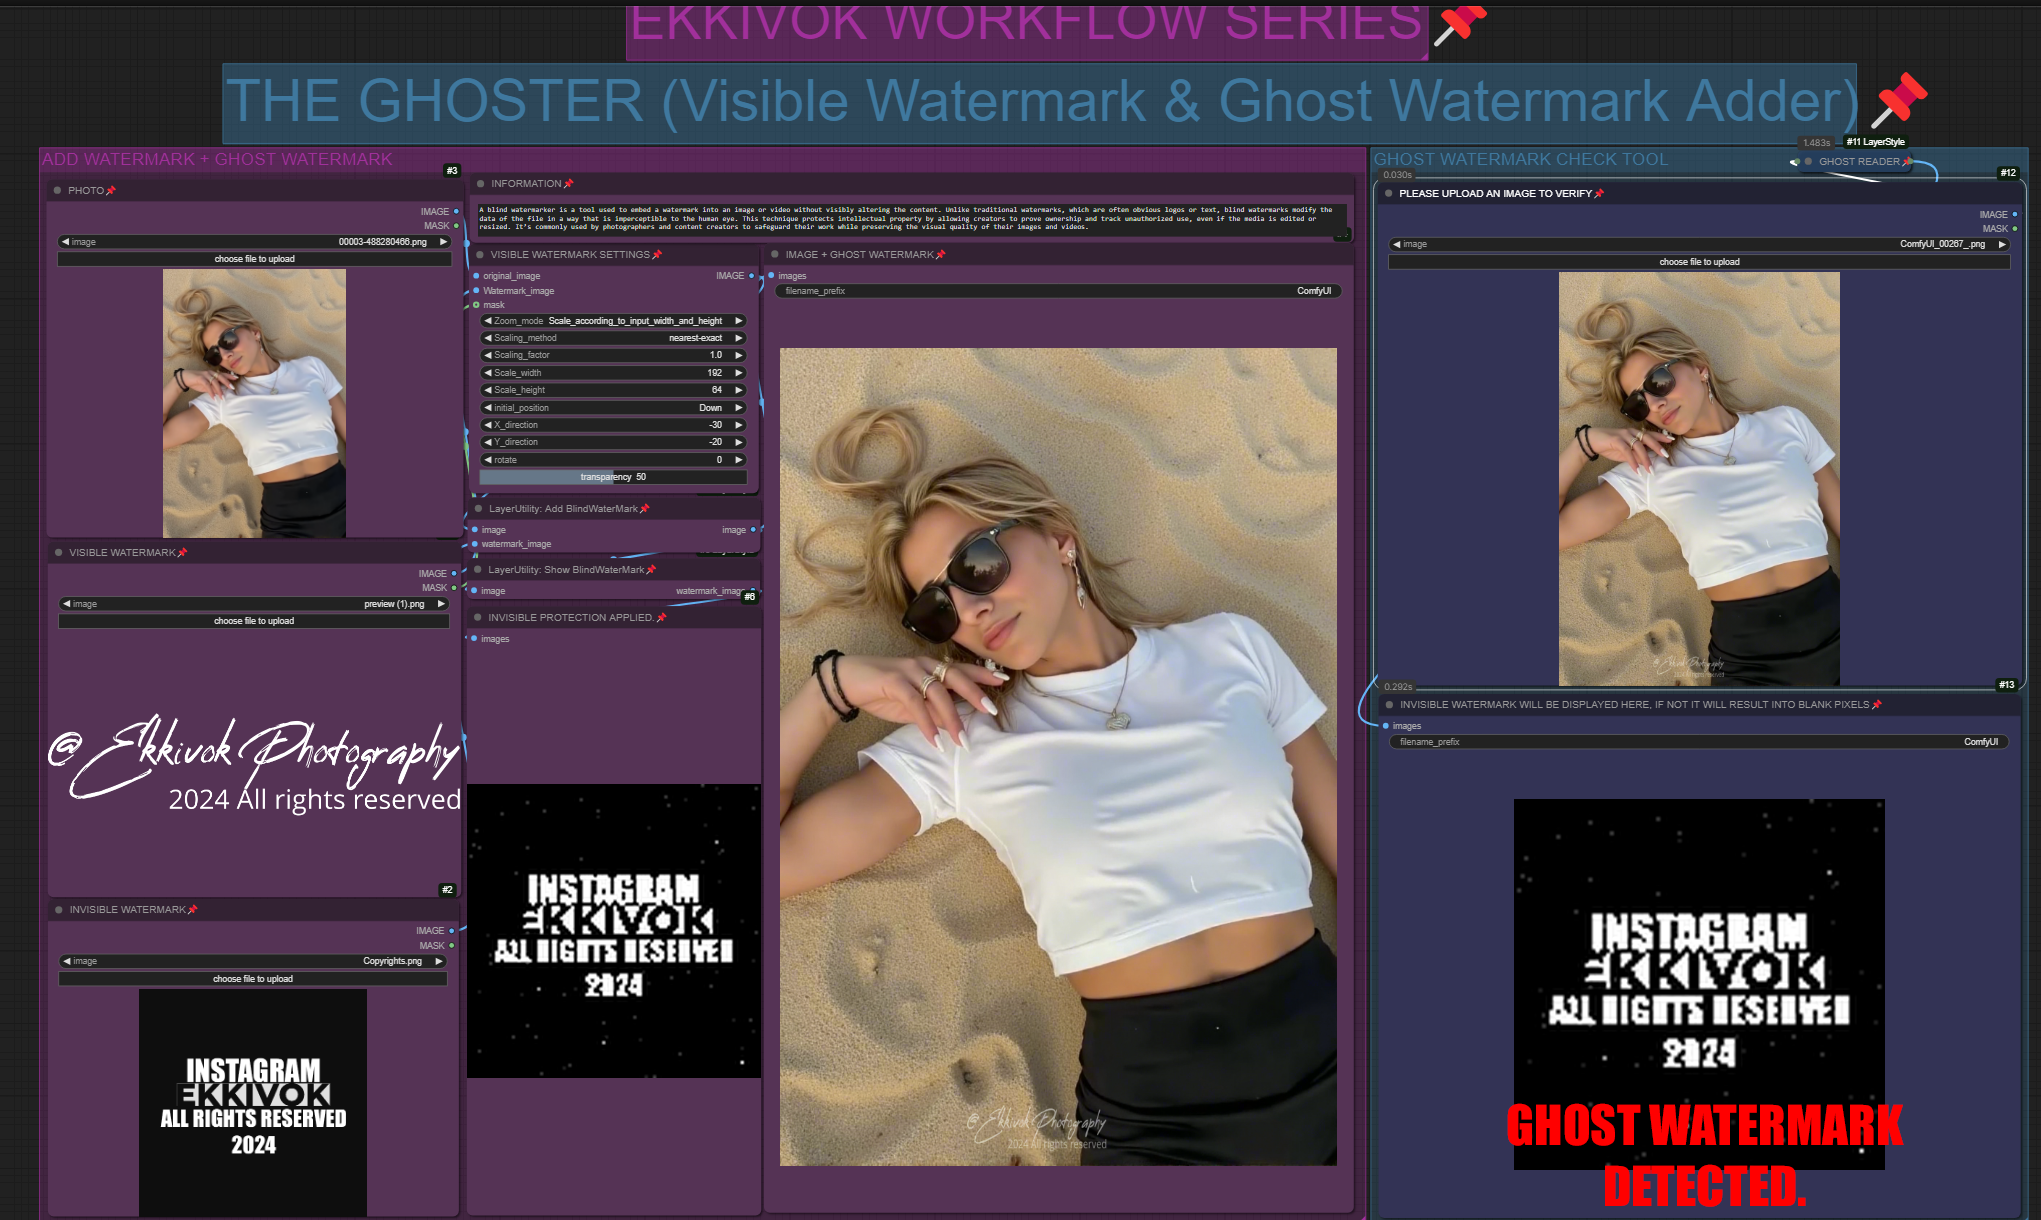The width and height of the screenshot is (2041, 1220).
Task: Toggle collapse dot of PLEASE UPLOAD AN IMAGE node
Action: pos(1388,194)
